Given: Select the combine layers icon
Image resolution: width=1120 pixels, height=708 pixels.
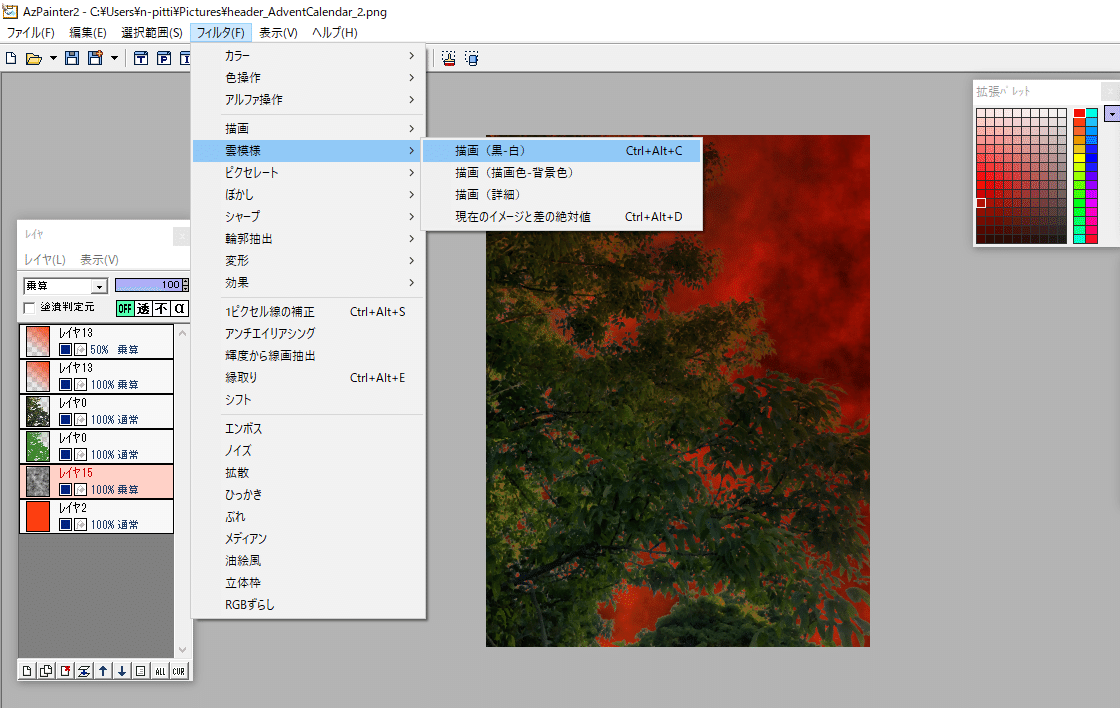Looking at the screenshot, I should [x=83, y=670].
